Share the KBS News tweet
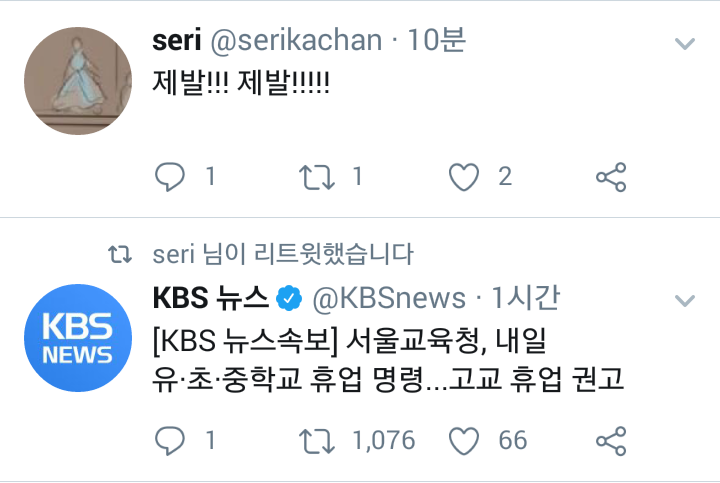Screen dimensions: 720x483 click(x=611, y=440)
